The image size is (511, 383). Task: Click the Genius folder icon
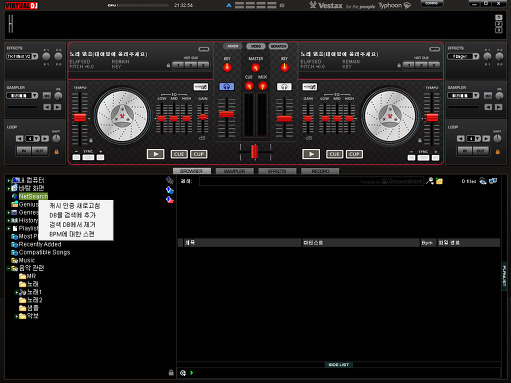pos(14,204)
